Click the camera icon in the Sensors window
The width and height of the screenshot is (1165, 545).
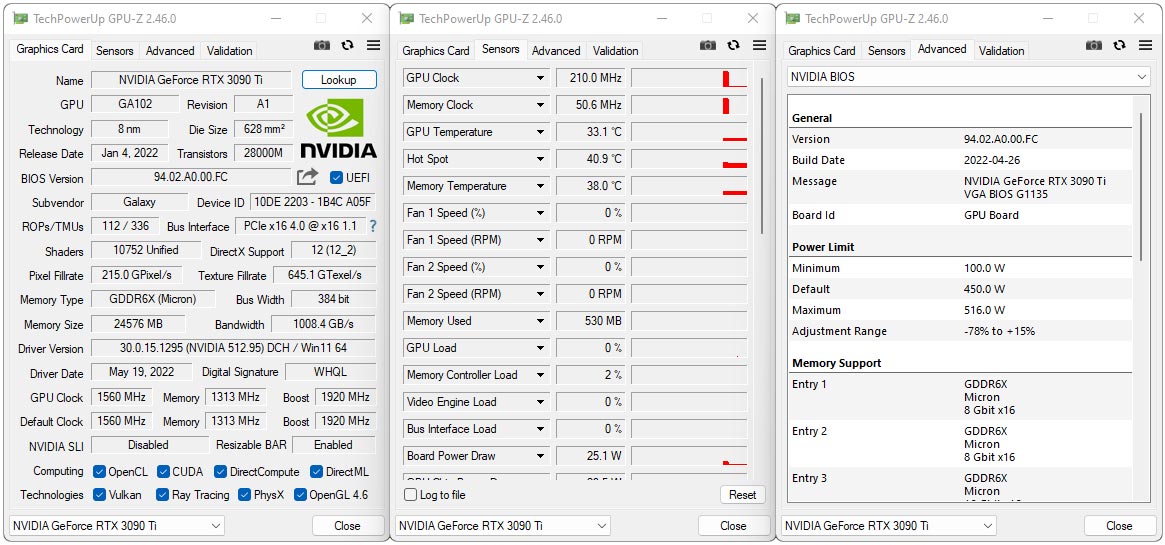click(708, 45)
